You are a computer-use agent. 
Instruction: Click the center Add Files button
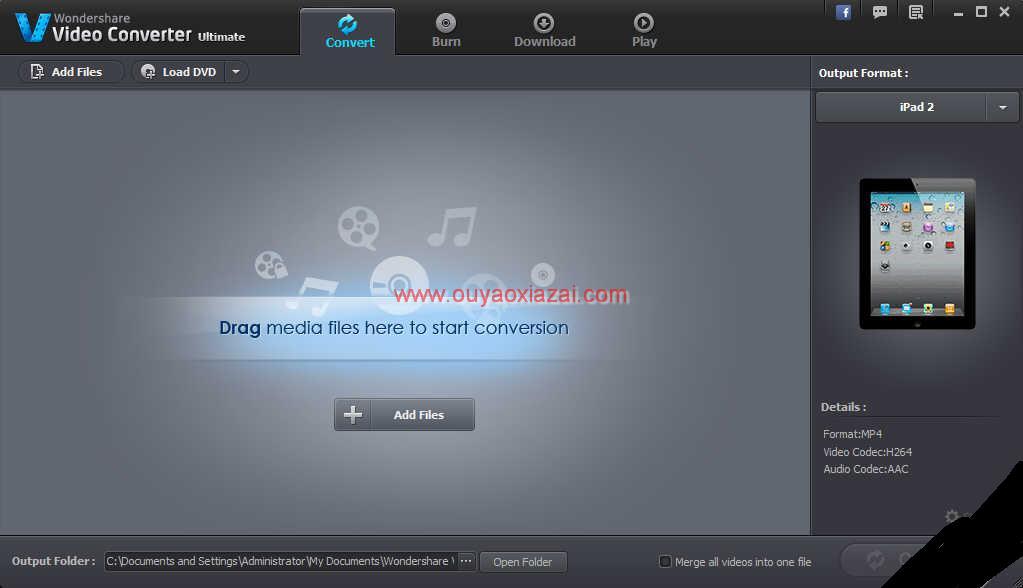pyautogui.click(x=405, y=414)
